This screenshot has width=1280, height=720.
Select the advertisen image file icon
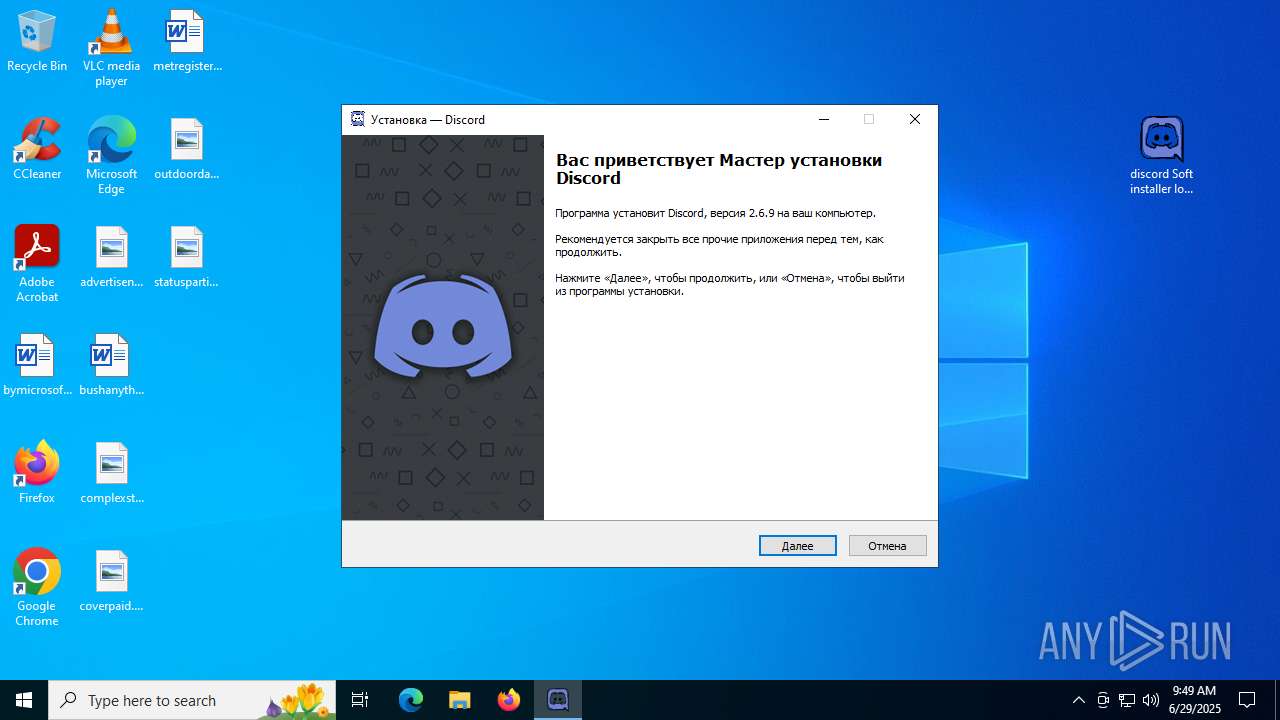point(111,257)
